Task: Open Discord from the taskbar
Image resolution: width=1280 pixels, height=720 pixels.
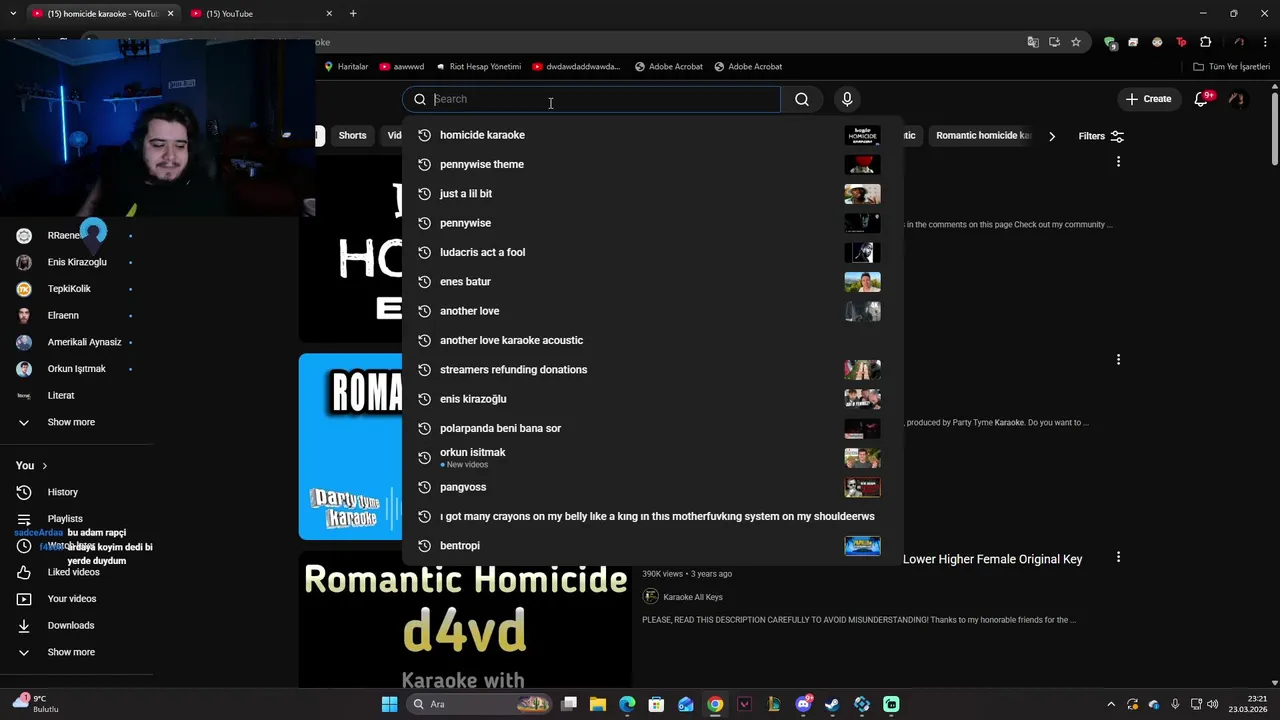Action: tap(803, 704)
